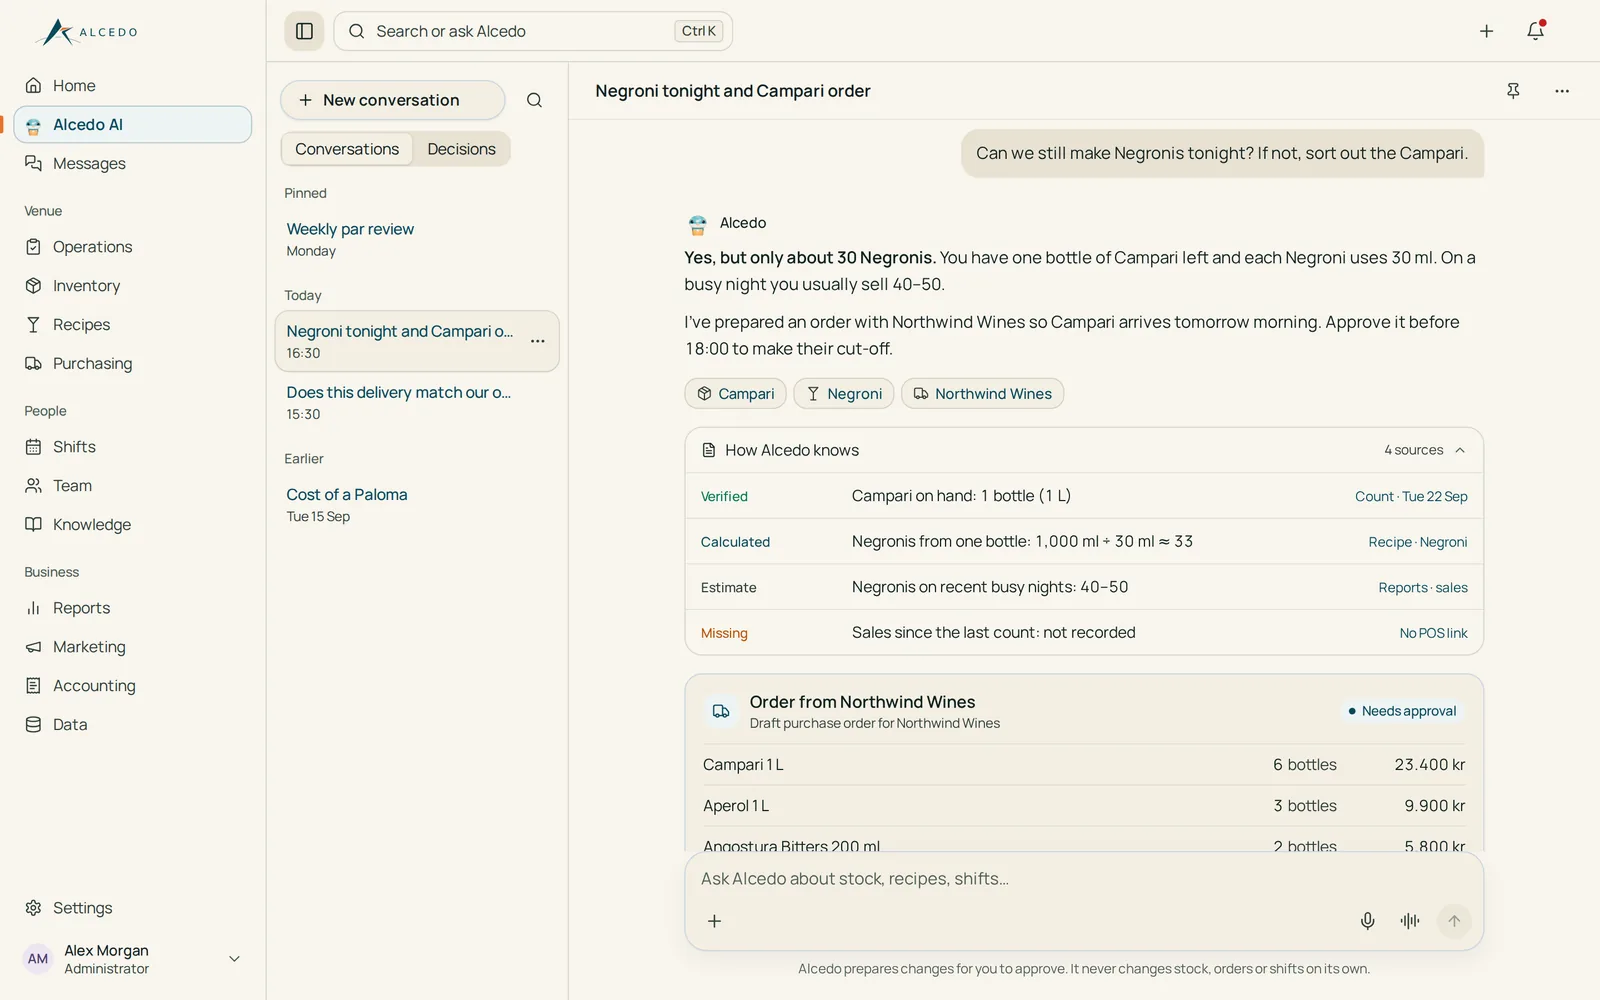This screenshot has width=1600, height=1000.
Task: Open Shifts page
Action: 133,447
